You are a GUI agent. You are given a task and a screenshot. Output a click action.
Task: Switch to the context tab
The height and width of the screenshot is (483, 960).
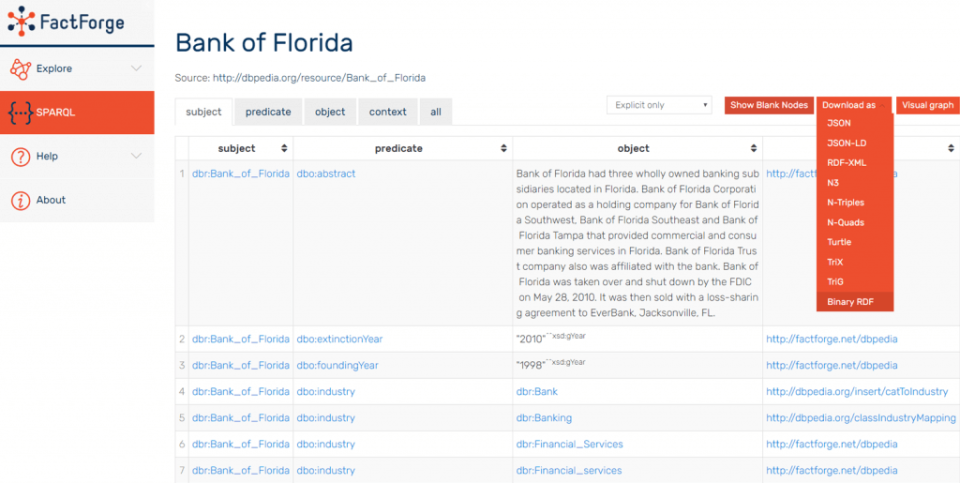tap(388, 112)
